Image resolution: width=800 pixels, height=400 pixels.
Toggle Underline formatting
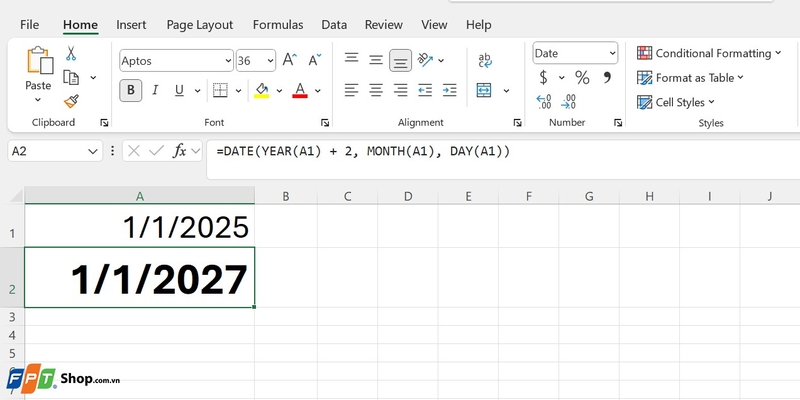point(179,91)
